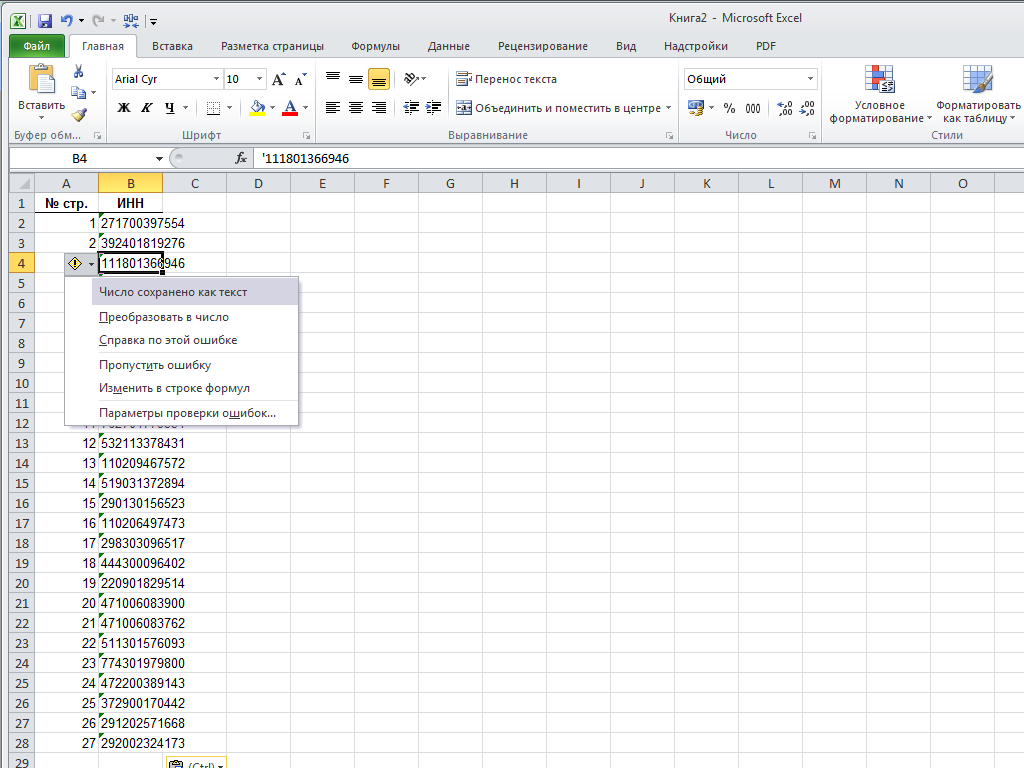
Task: Click the Borders icon
Action: (x=213, y=108)
